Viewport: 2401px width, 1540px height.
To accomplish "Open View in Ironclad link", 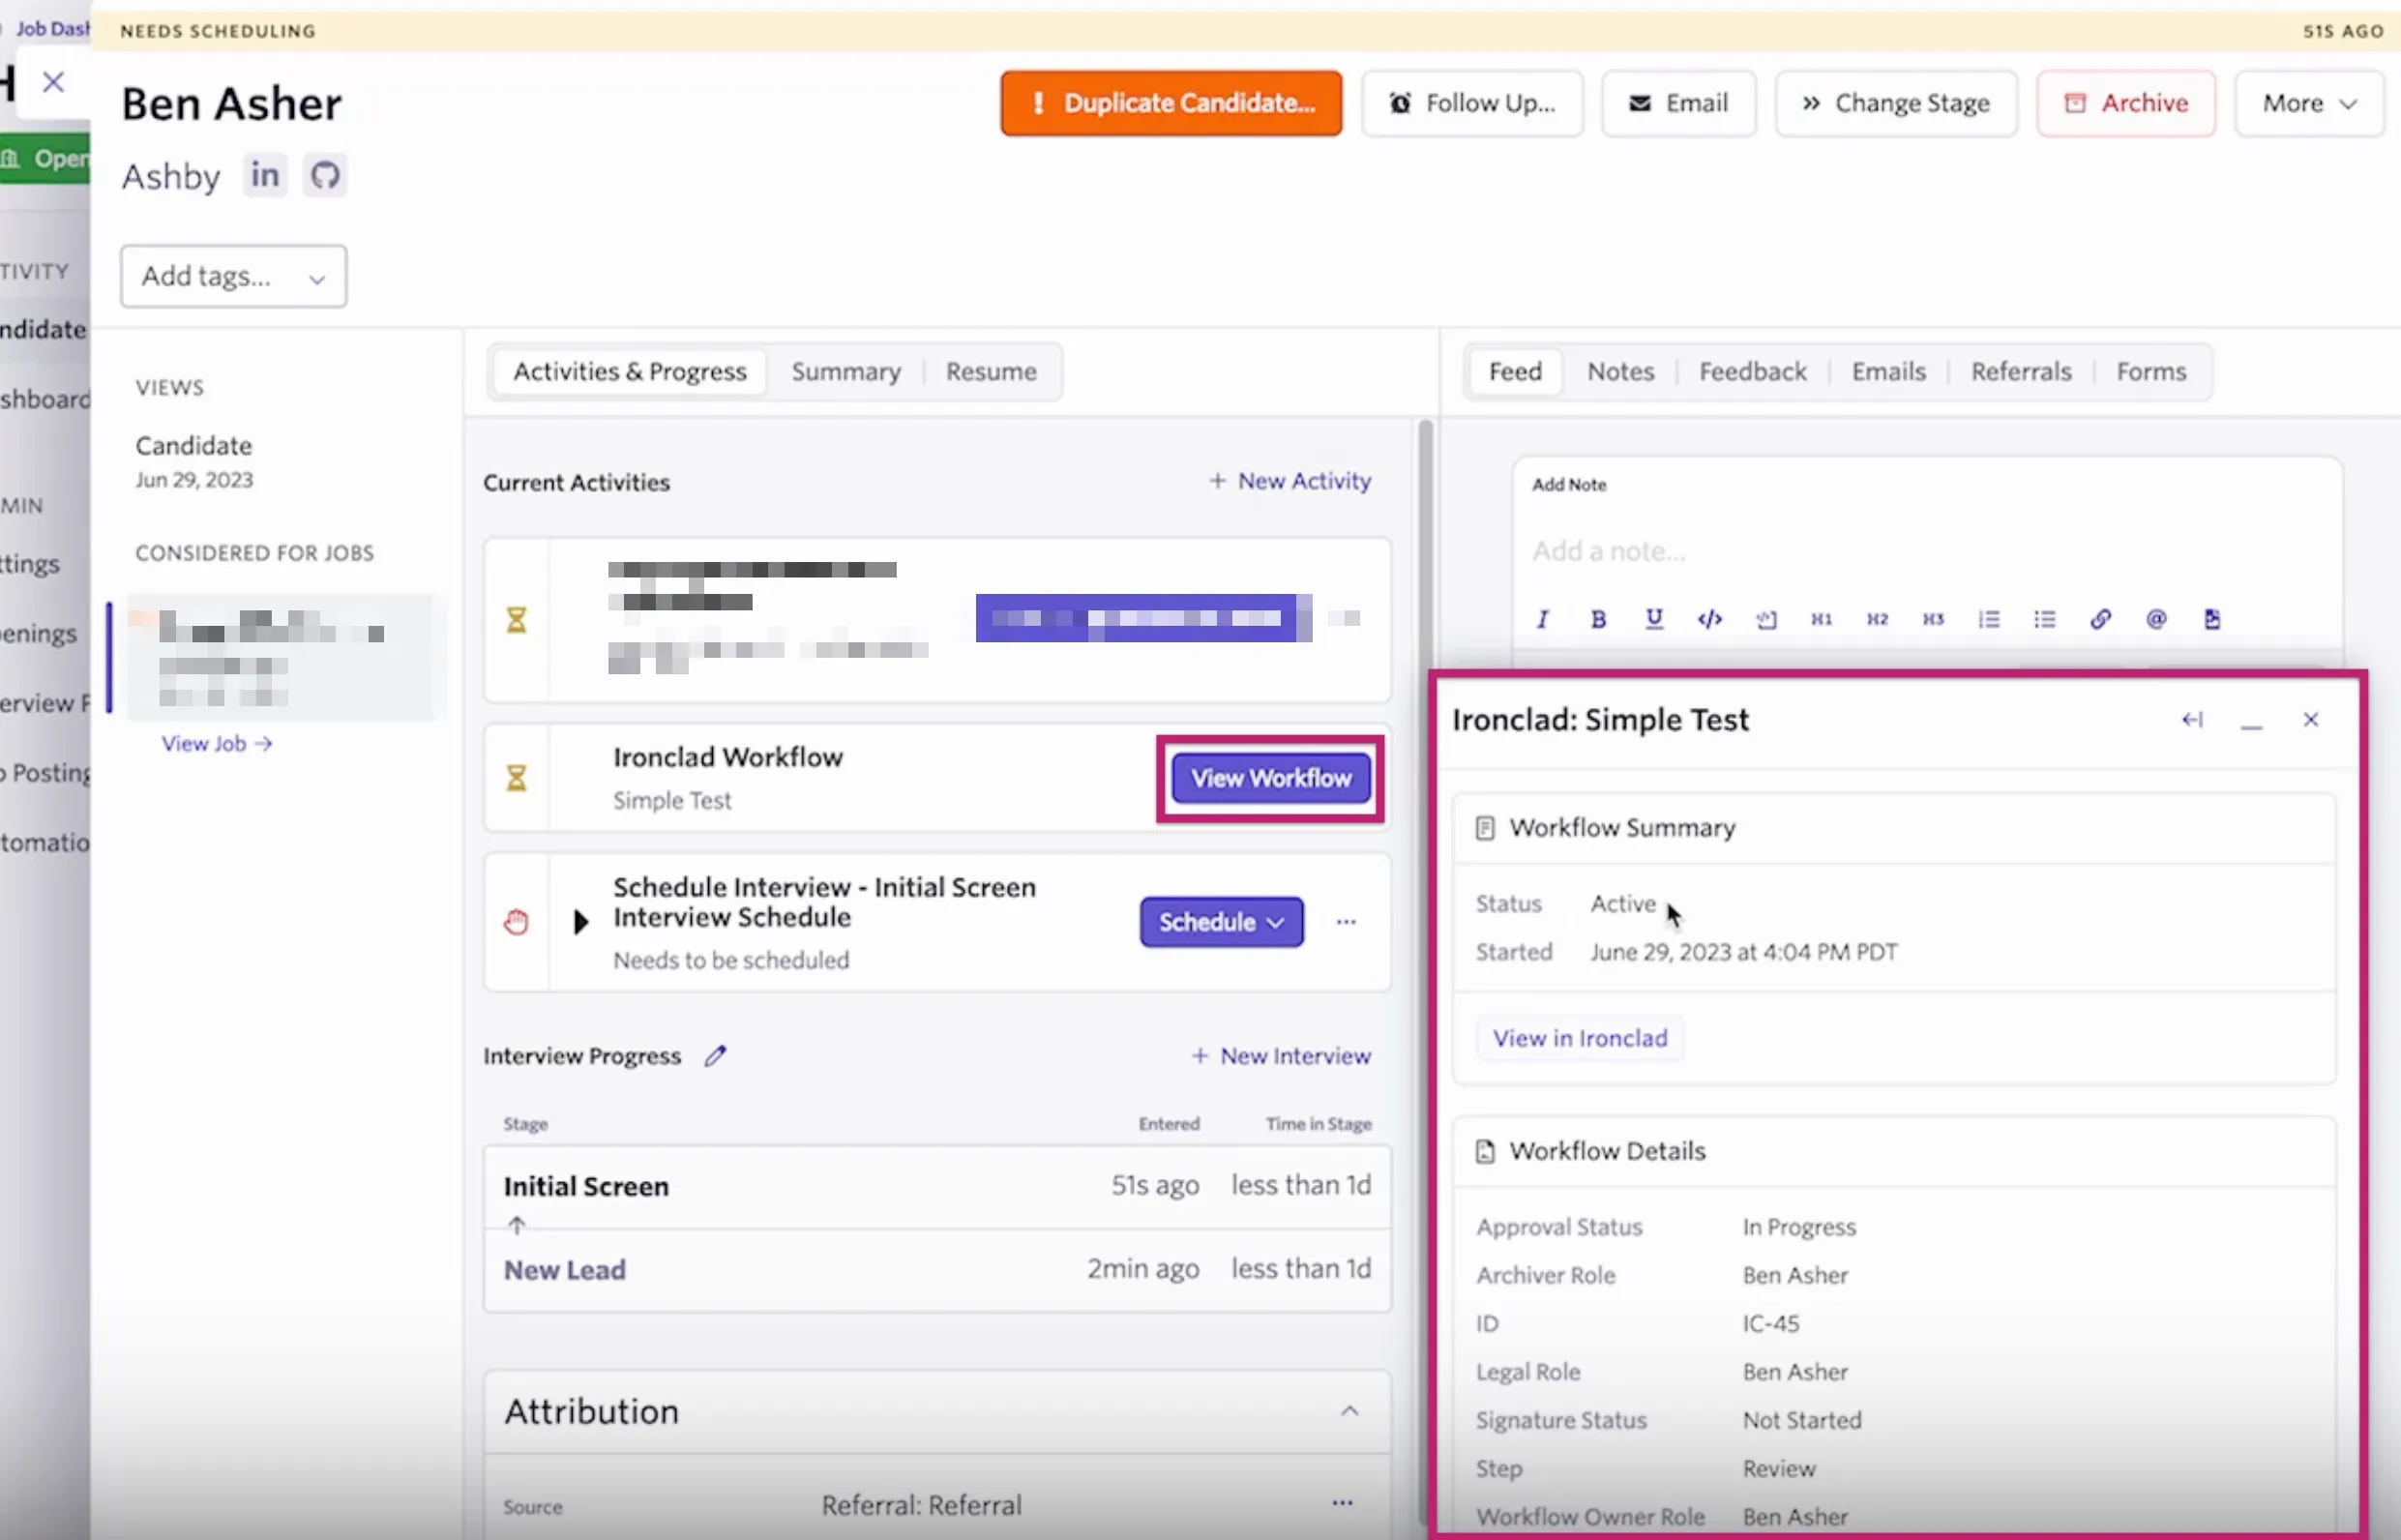I will (x=1580, y=1038).
